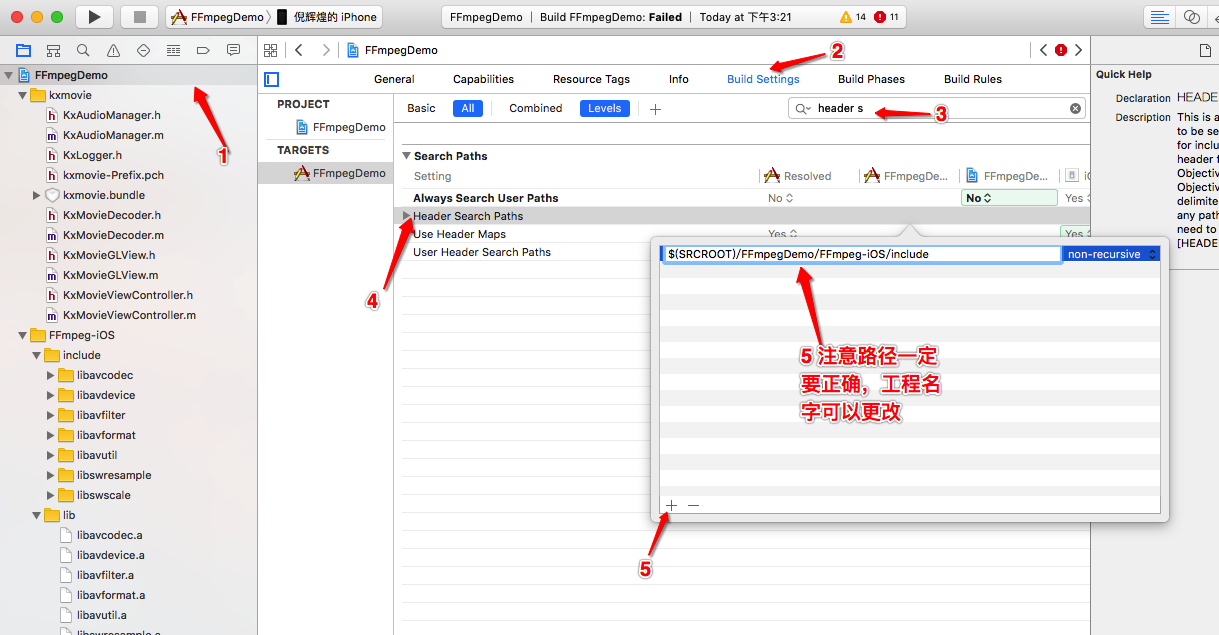1219x635 pixels.
Task: Open the Find navigator magnifier icon
Action: click(83, 50)
